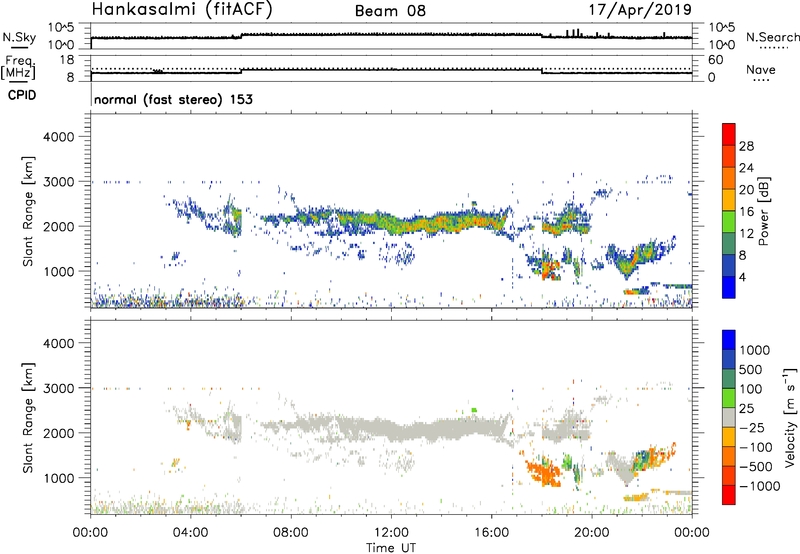Screen dimensions: 800x554
Task: Click the '20:00' time tick label
Action: coord(591,533)
